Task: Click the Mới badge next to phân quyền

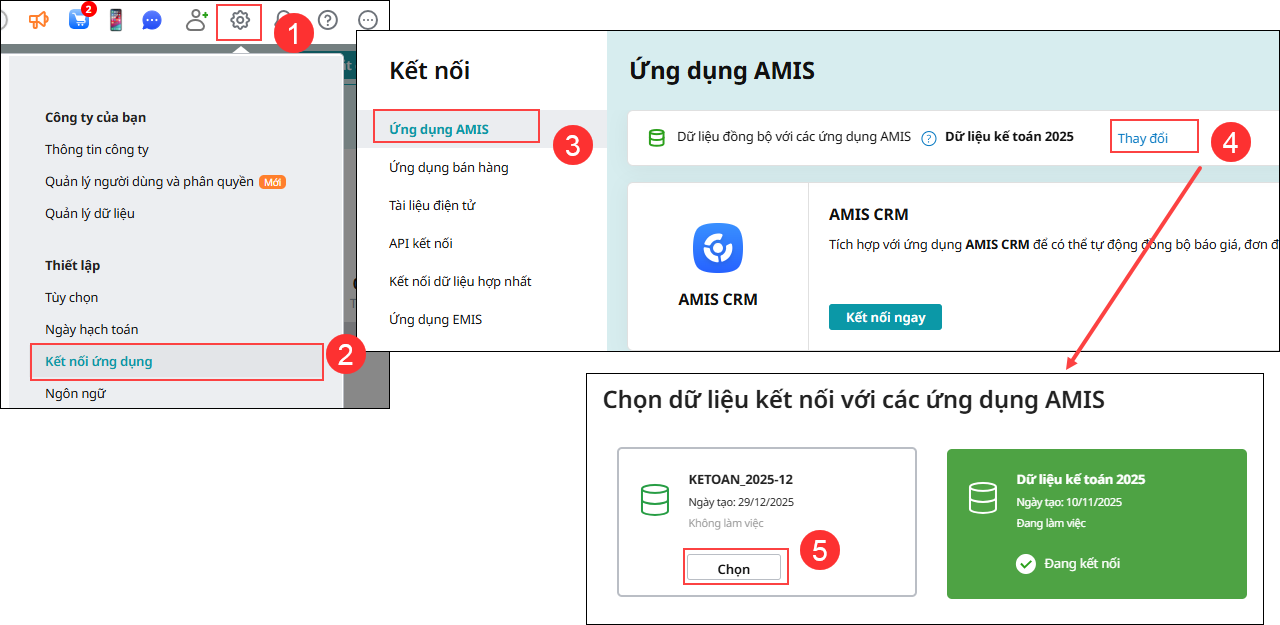Action: (272, 182)
